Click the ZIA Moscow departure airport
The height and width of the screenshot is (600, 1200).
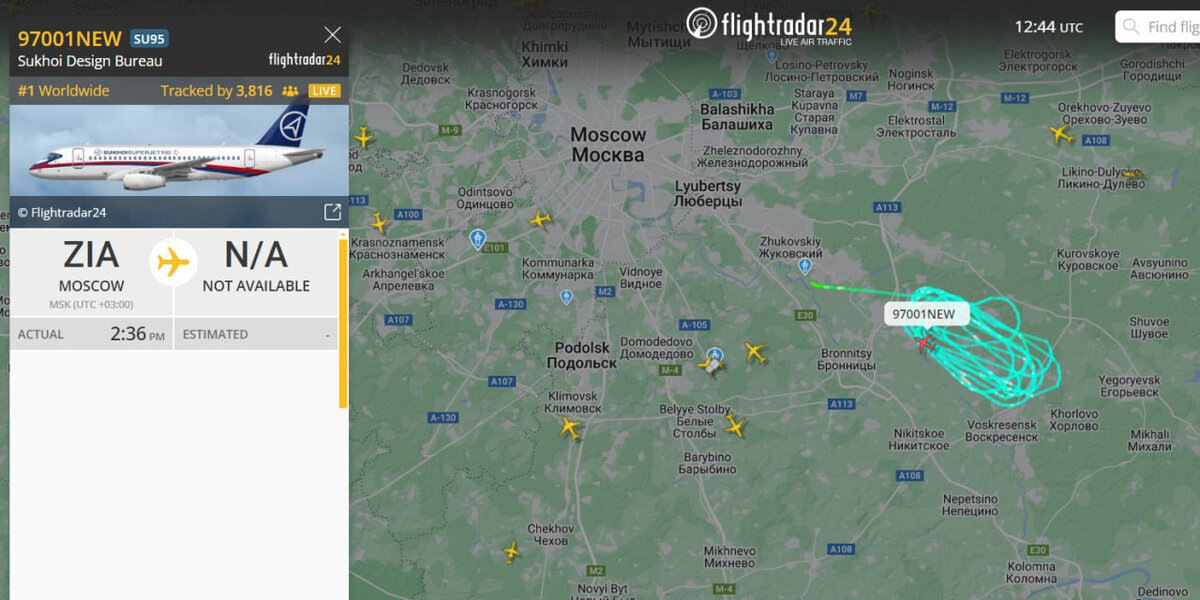pyautogui.click(x=91, y=272)
